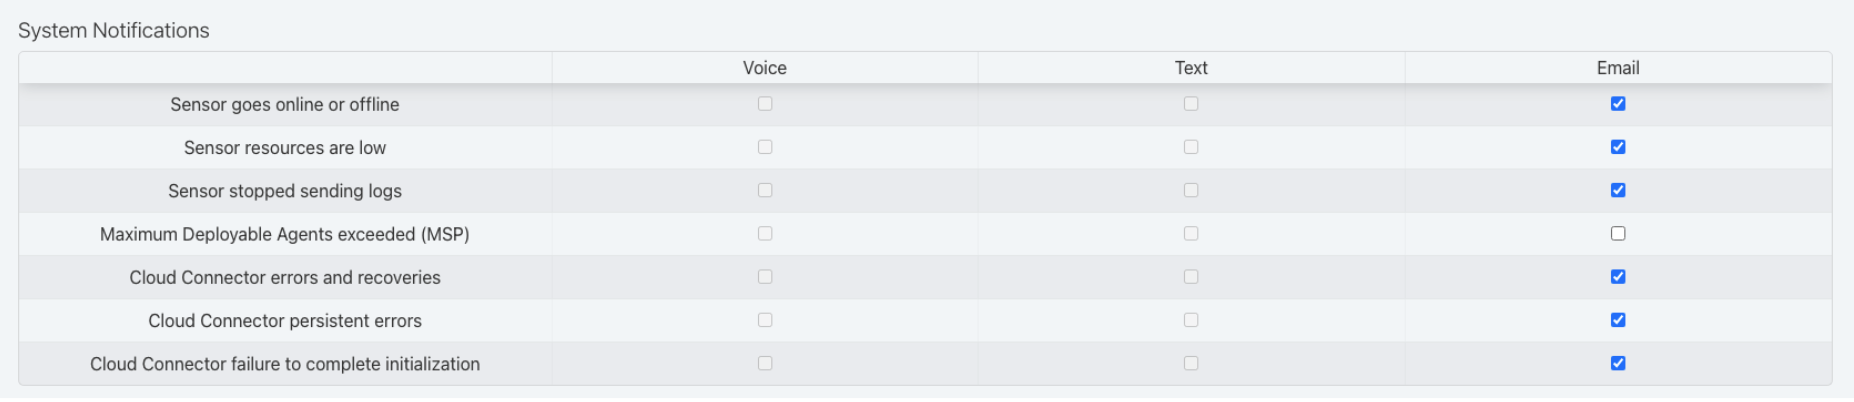This screenshot has height=402, width=1854.
Task: Check Text for Cloud Connector persistent errors
Action: [1191, 320]
